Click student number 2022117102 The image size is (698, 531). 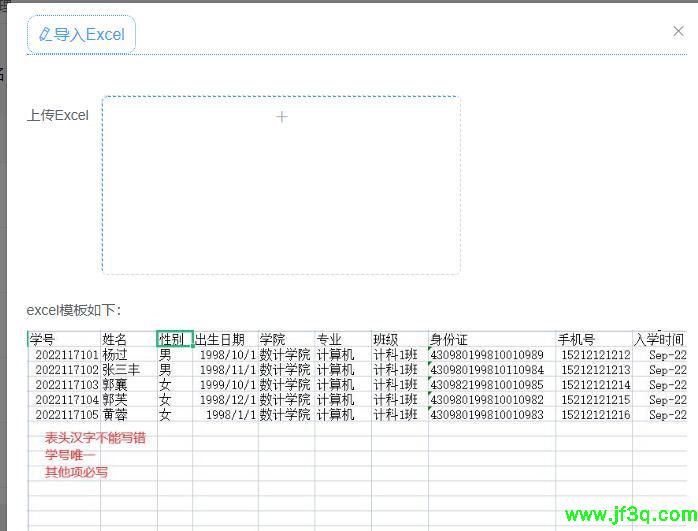click(67, 370)
